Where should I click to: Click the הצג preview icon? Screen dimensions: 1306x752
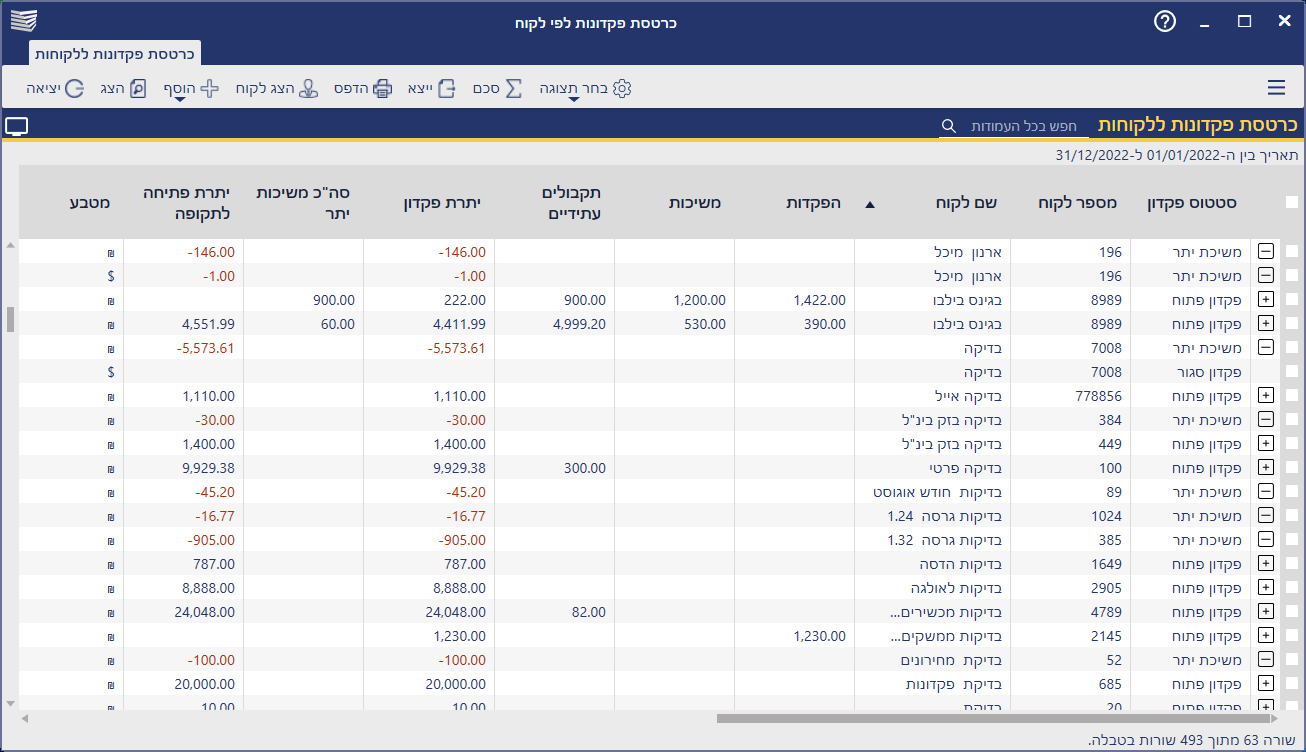[x=138, y=88]
